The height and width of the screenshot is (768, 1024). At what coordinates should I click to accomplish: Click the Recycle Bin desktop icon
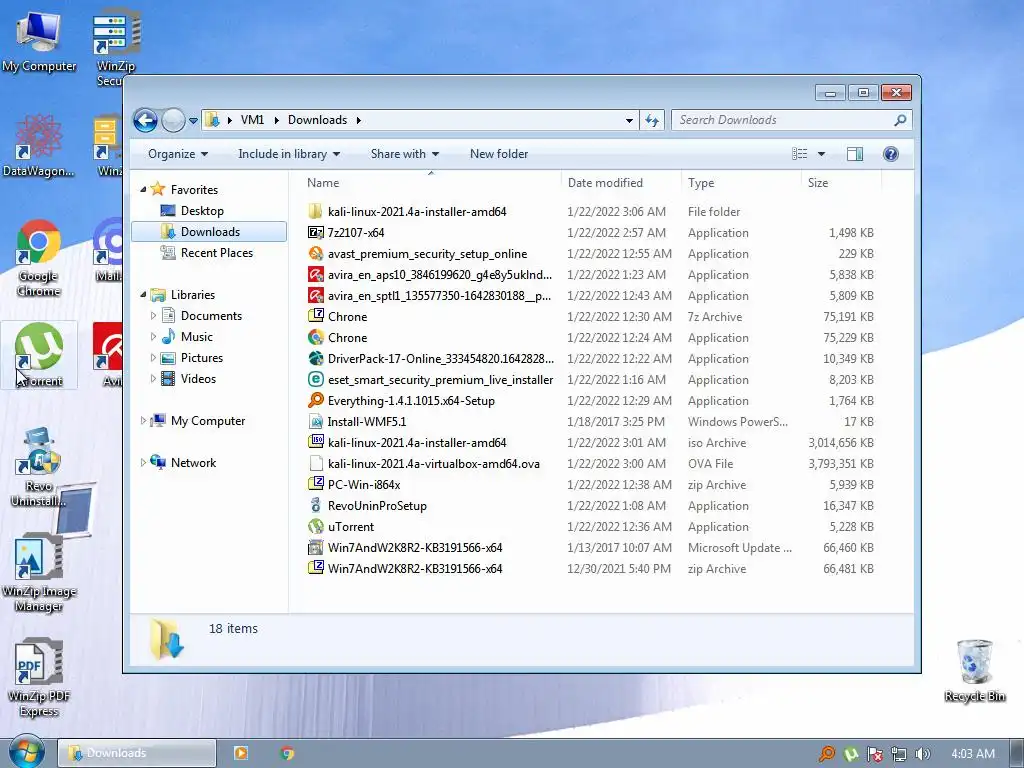pyautogui.click(x=974, y=671)
